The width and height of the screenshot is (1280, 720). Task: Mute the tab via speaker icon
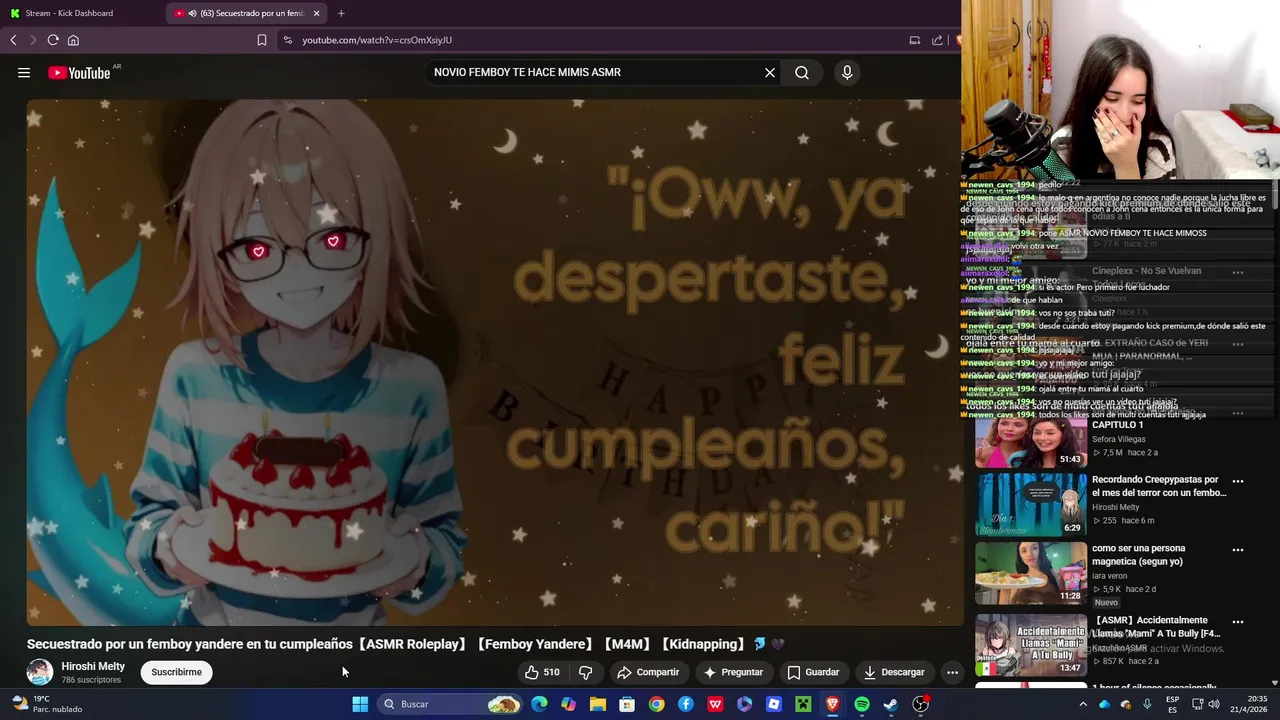[192, 13]
